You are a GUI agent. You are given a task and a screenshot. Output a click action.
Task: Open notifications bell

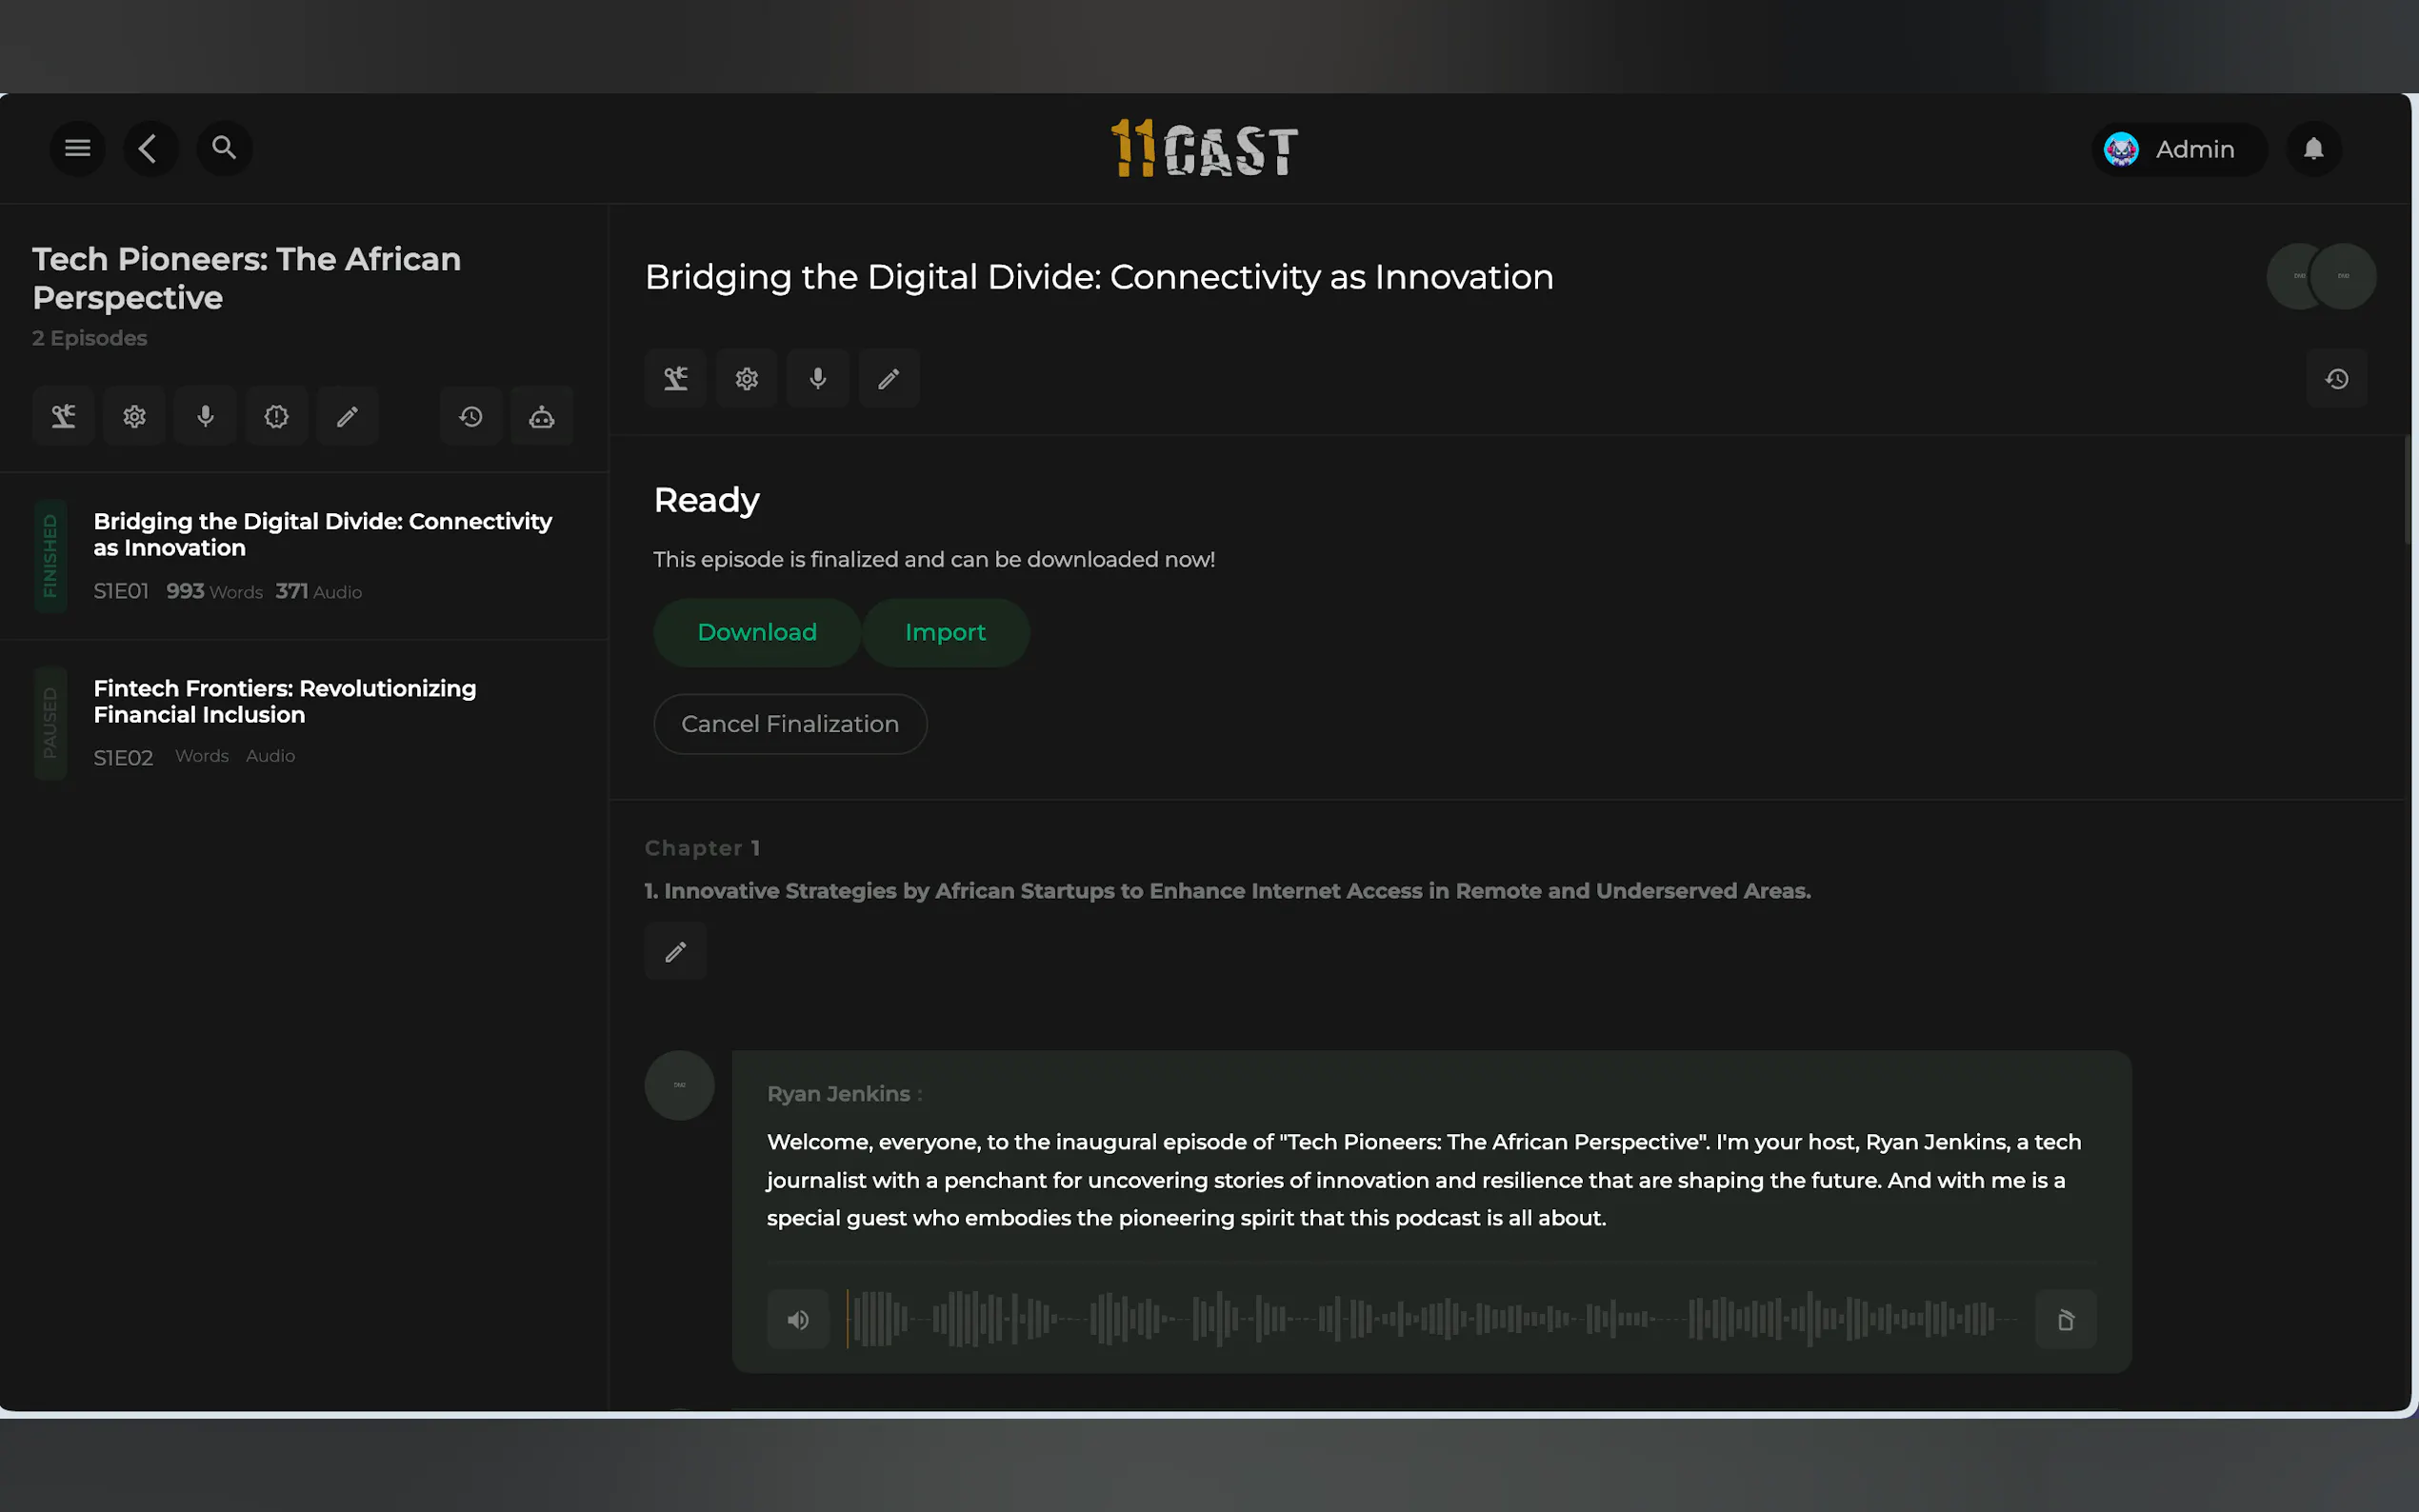[2313, 149]
